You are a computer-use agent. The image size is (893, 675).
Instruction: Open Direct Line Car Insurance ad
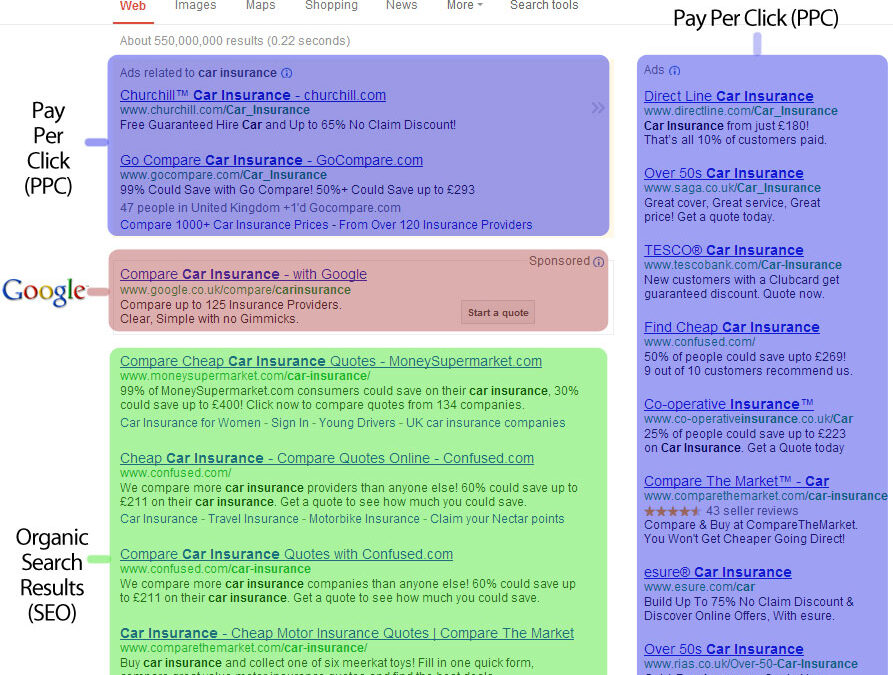point(728,96)
